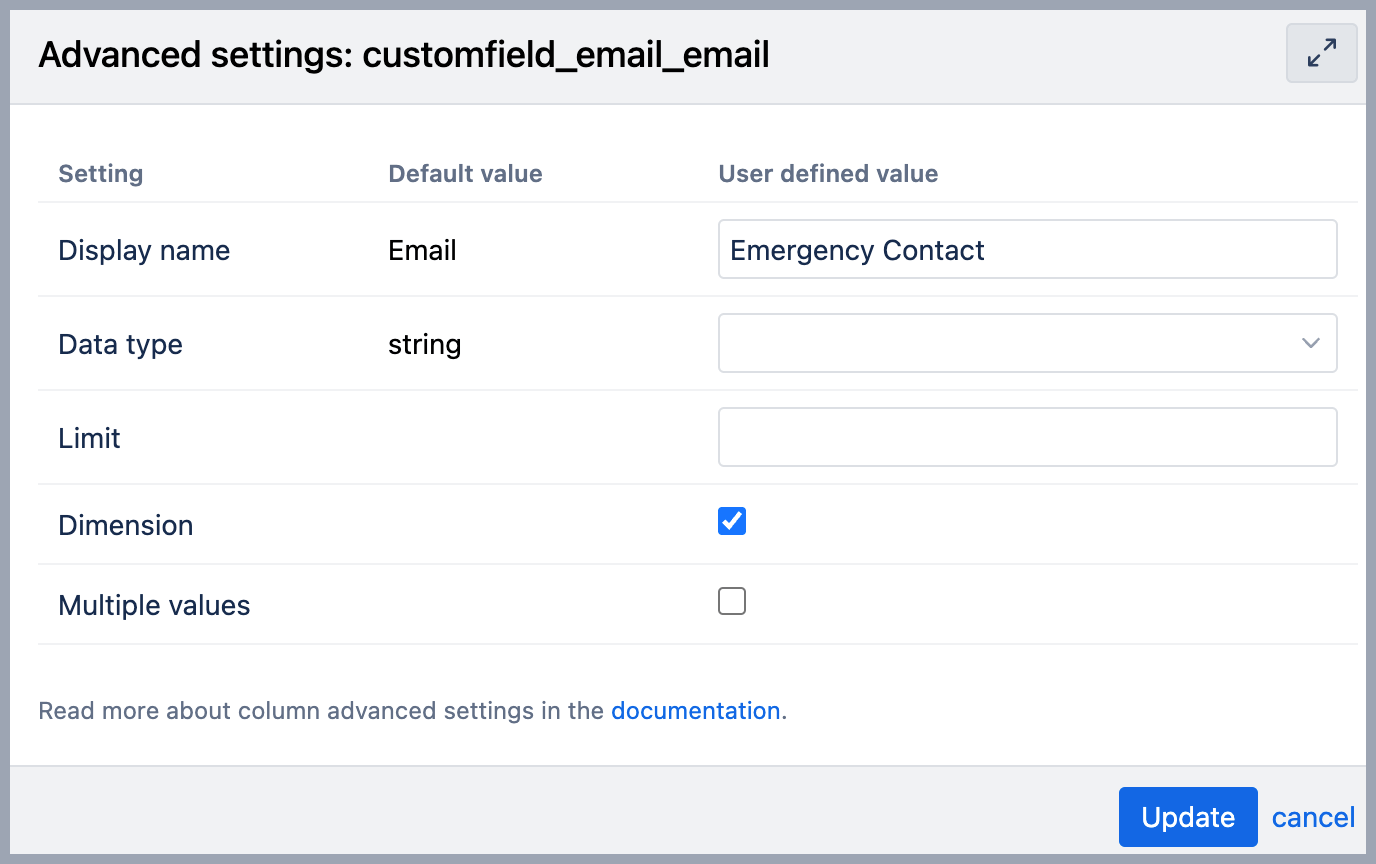1376x864 pixels.
Task: Click the Limit setting label
Action: pos(89,438)
